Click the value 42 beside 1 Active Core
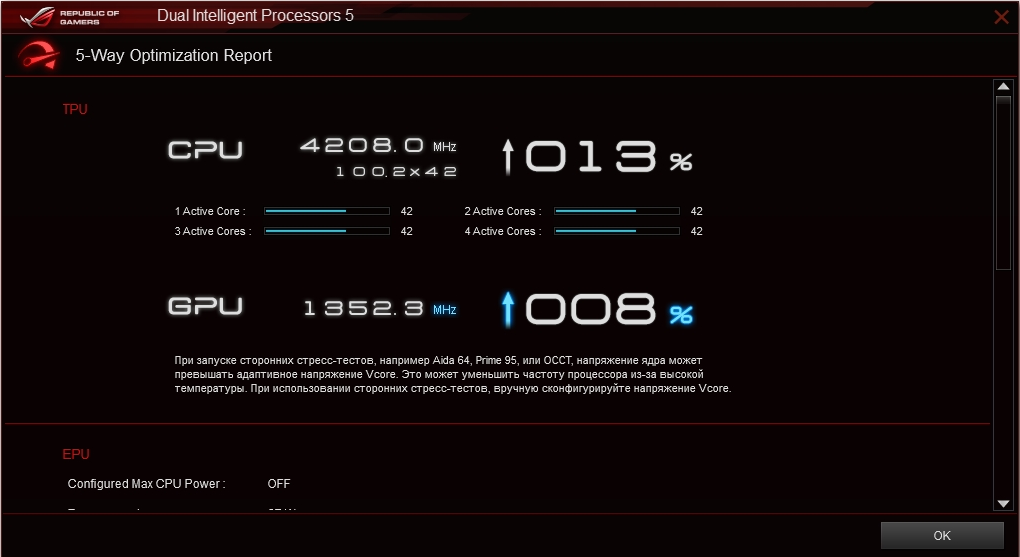 (407, 211)
